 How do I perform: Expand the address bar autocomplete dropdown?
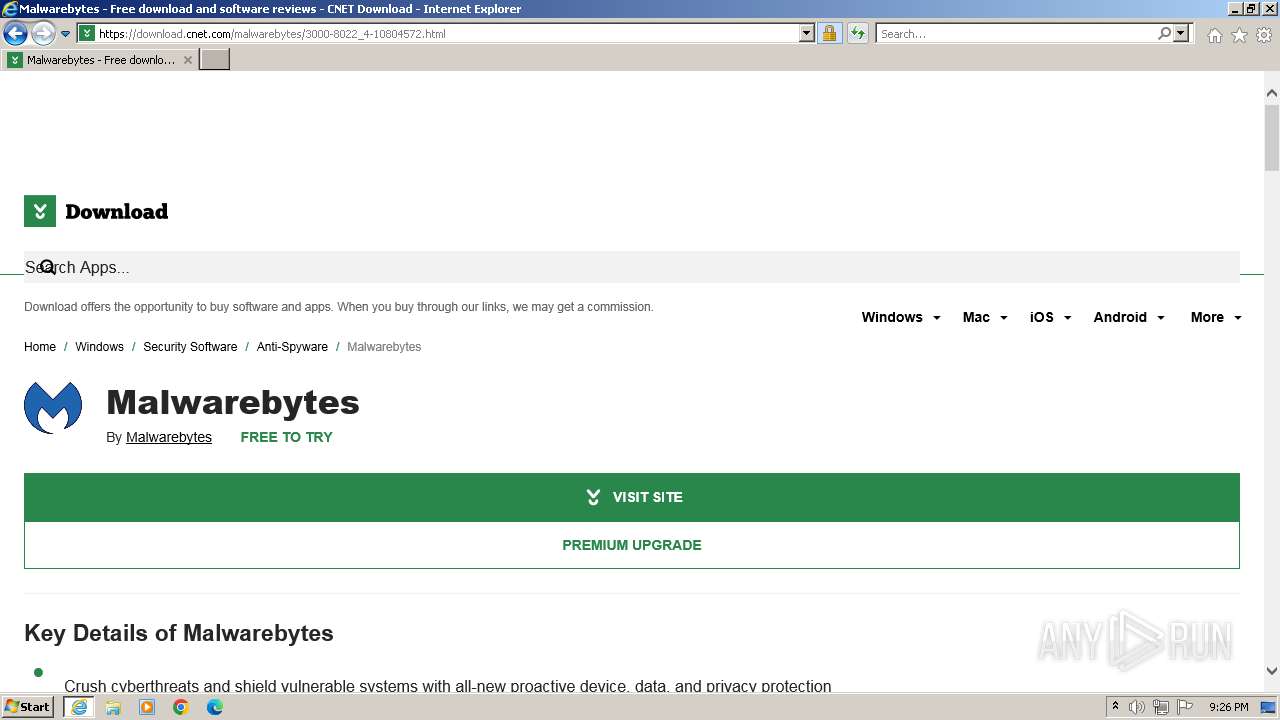pos(807,33)
